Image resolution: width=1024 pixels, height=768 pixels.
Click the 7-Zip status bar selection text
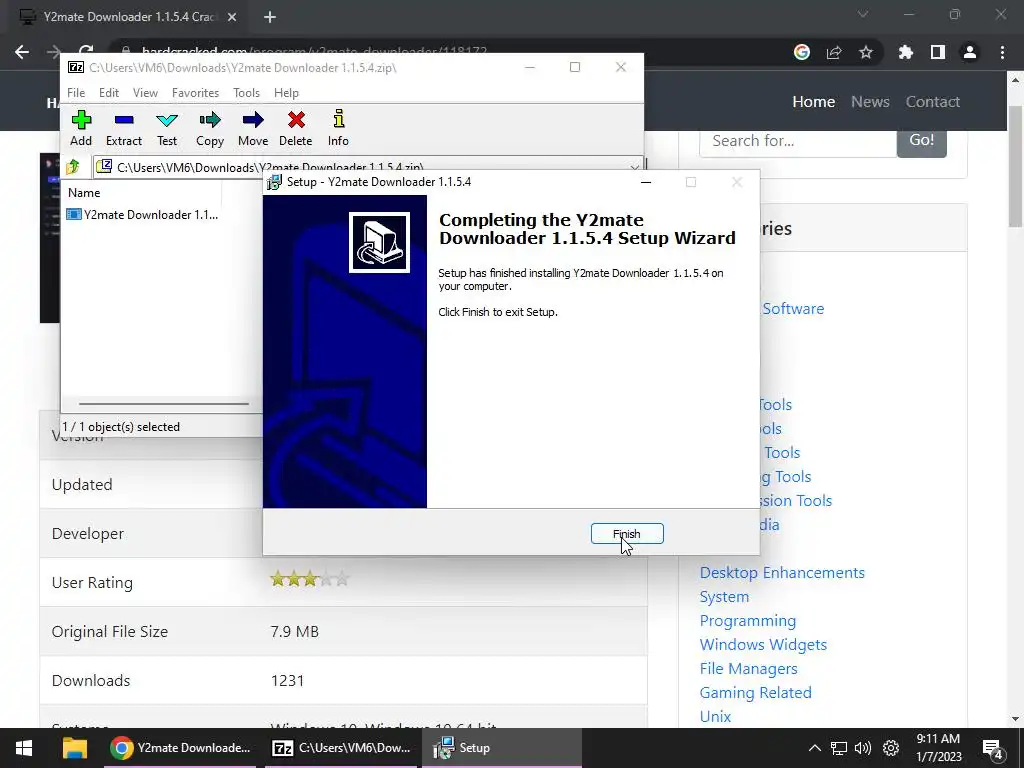(x=121, y=427)
